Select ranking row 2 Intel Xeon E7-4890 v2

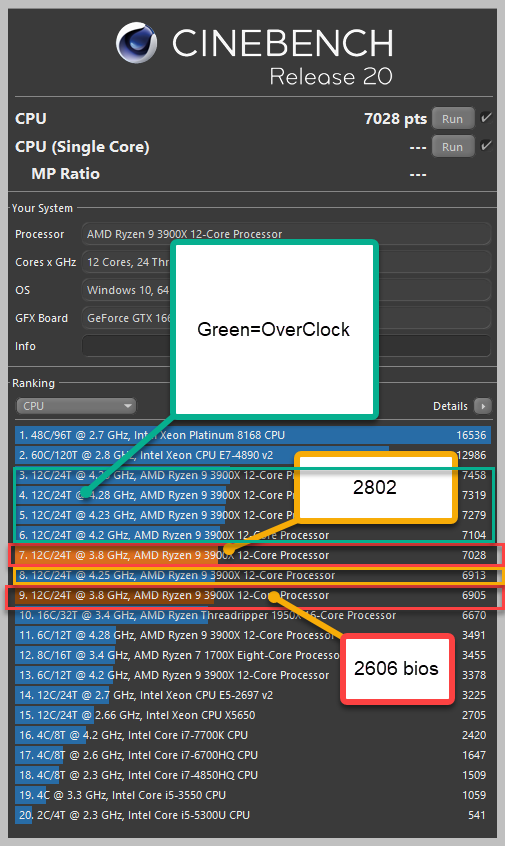pyautogui.click(x=253, y=455)
